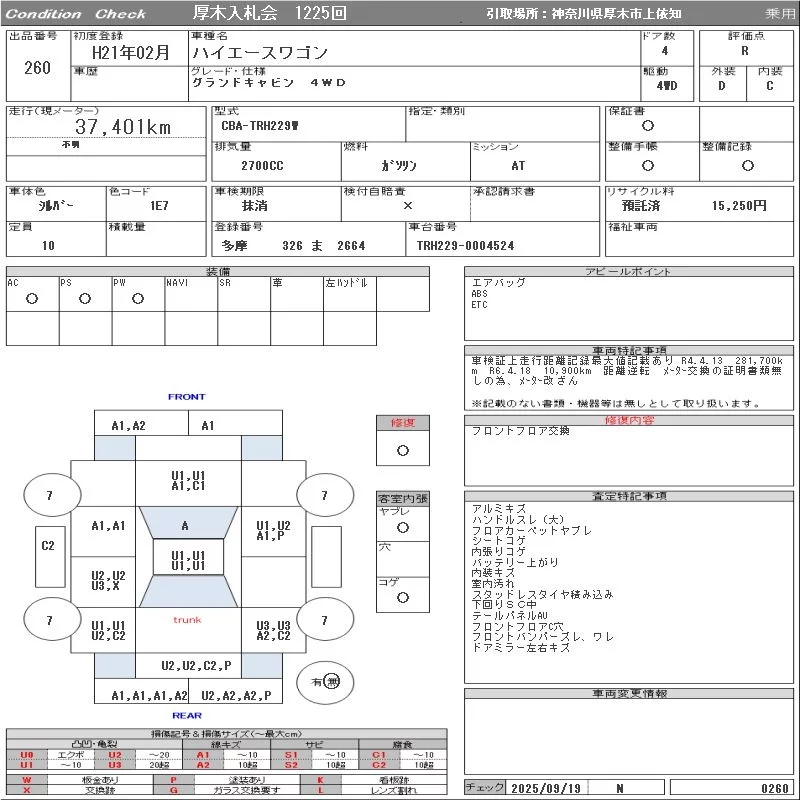Select the 整備手帳 circle mark
Screen dimensions: 800x800
(648, 165)
